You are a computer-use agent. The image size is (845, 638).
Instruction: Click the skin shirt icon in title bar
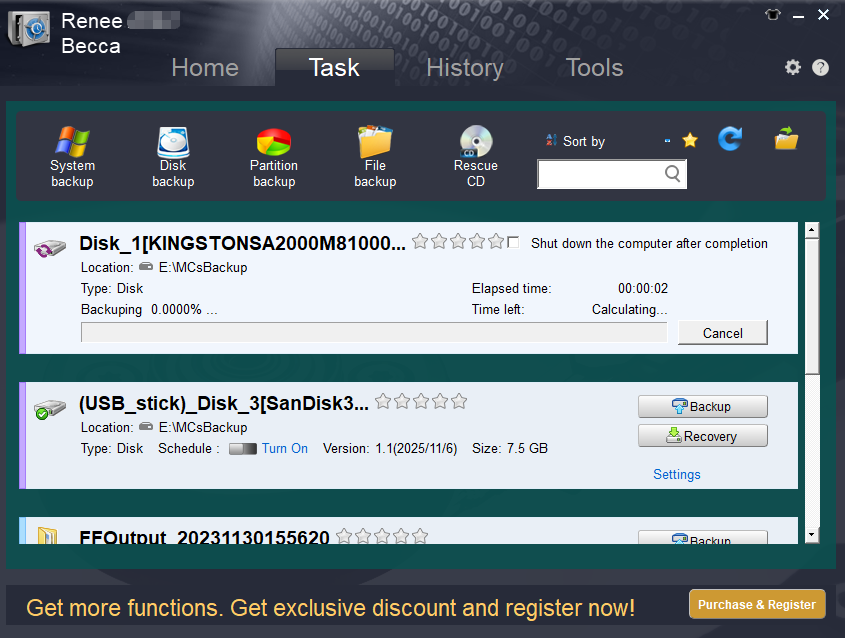[x=773, y=15]
